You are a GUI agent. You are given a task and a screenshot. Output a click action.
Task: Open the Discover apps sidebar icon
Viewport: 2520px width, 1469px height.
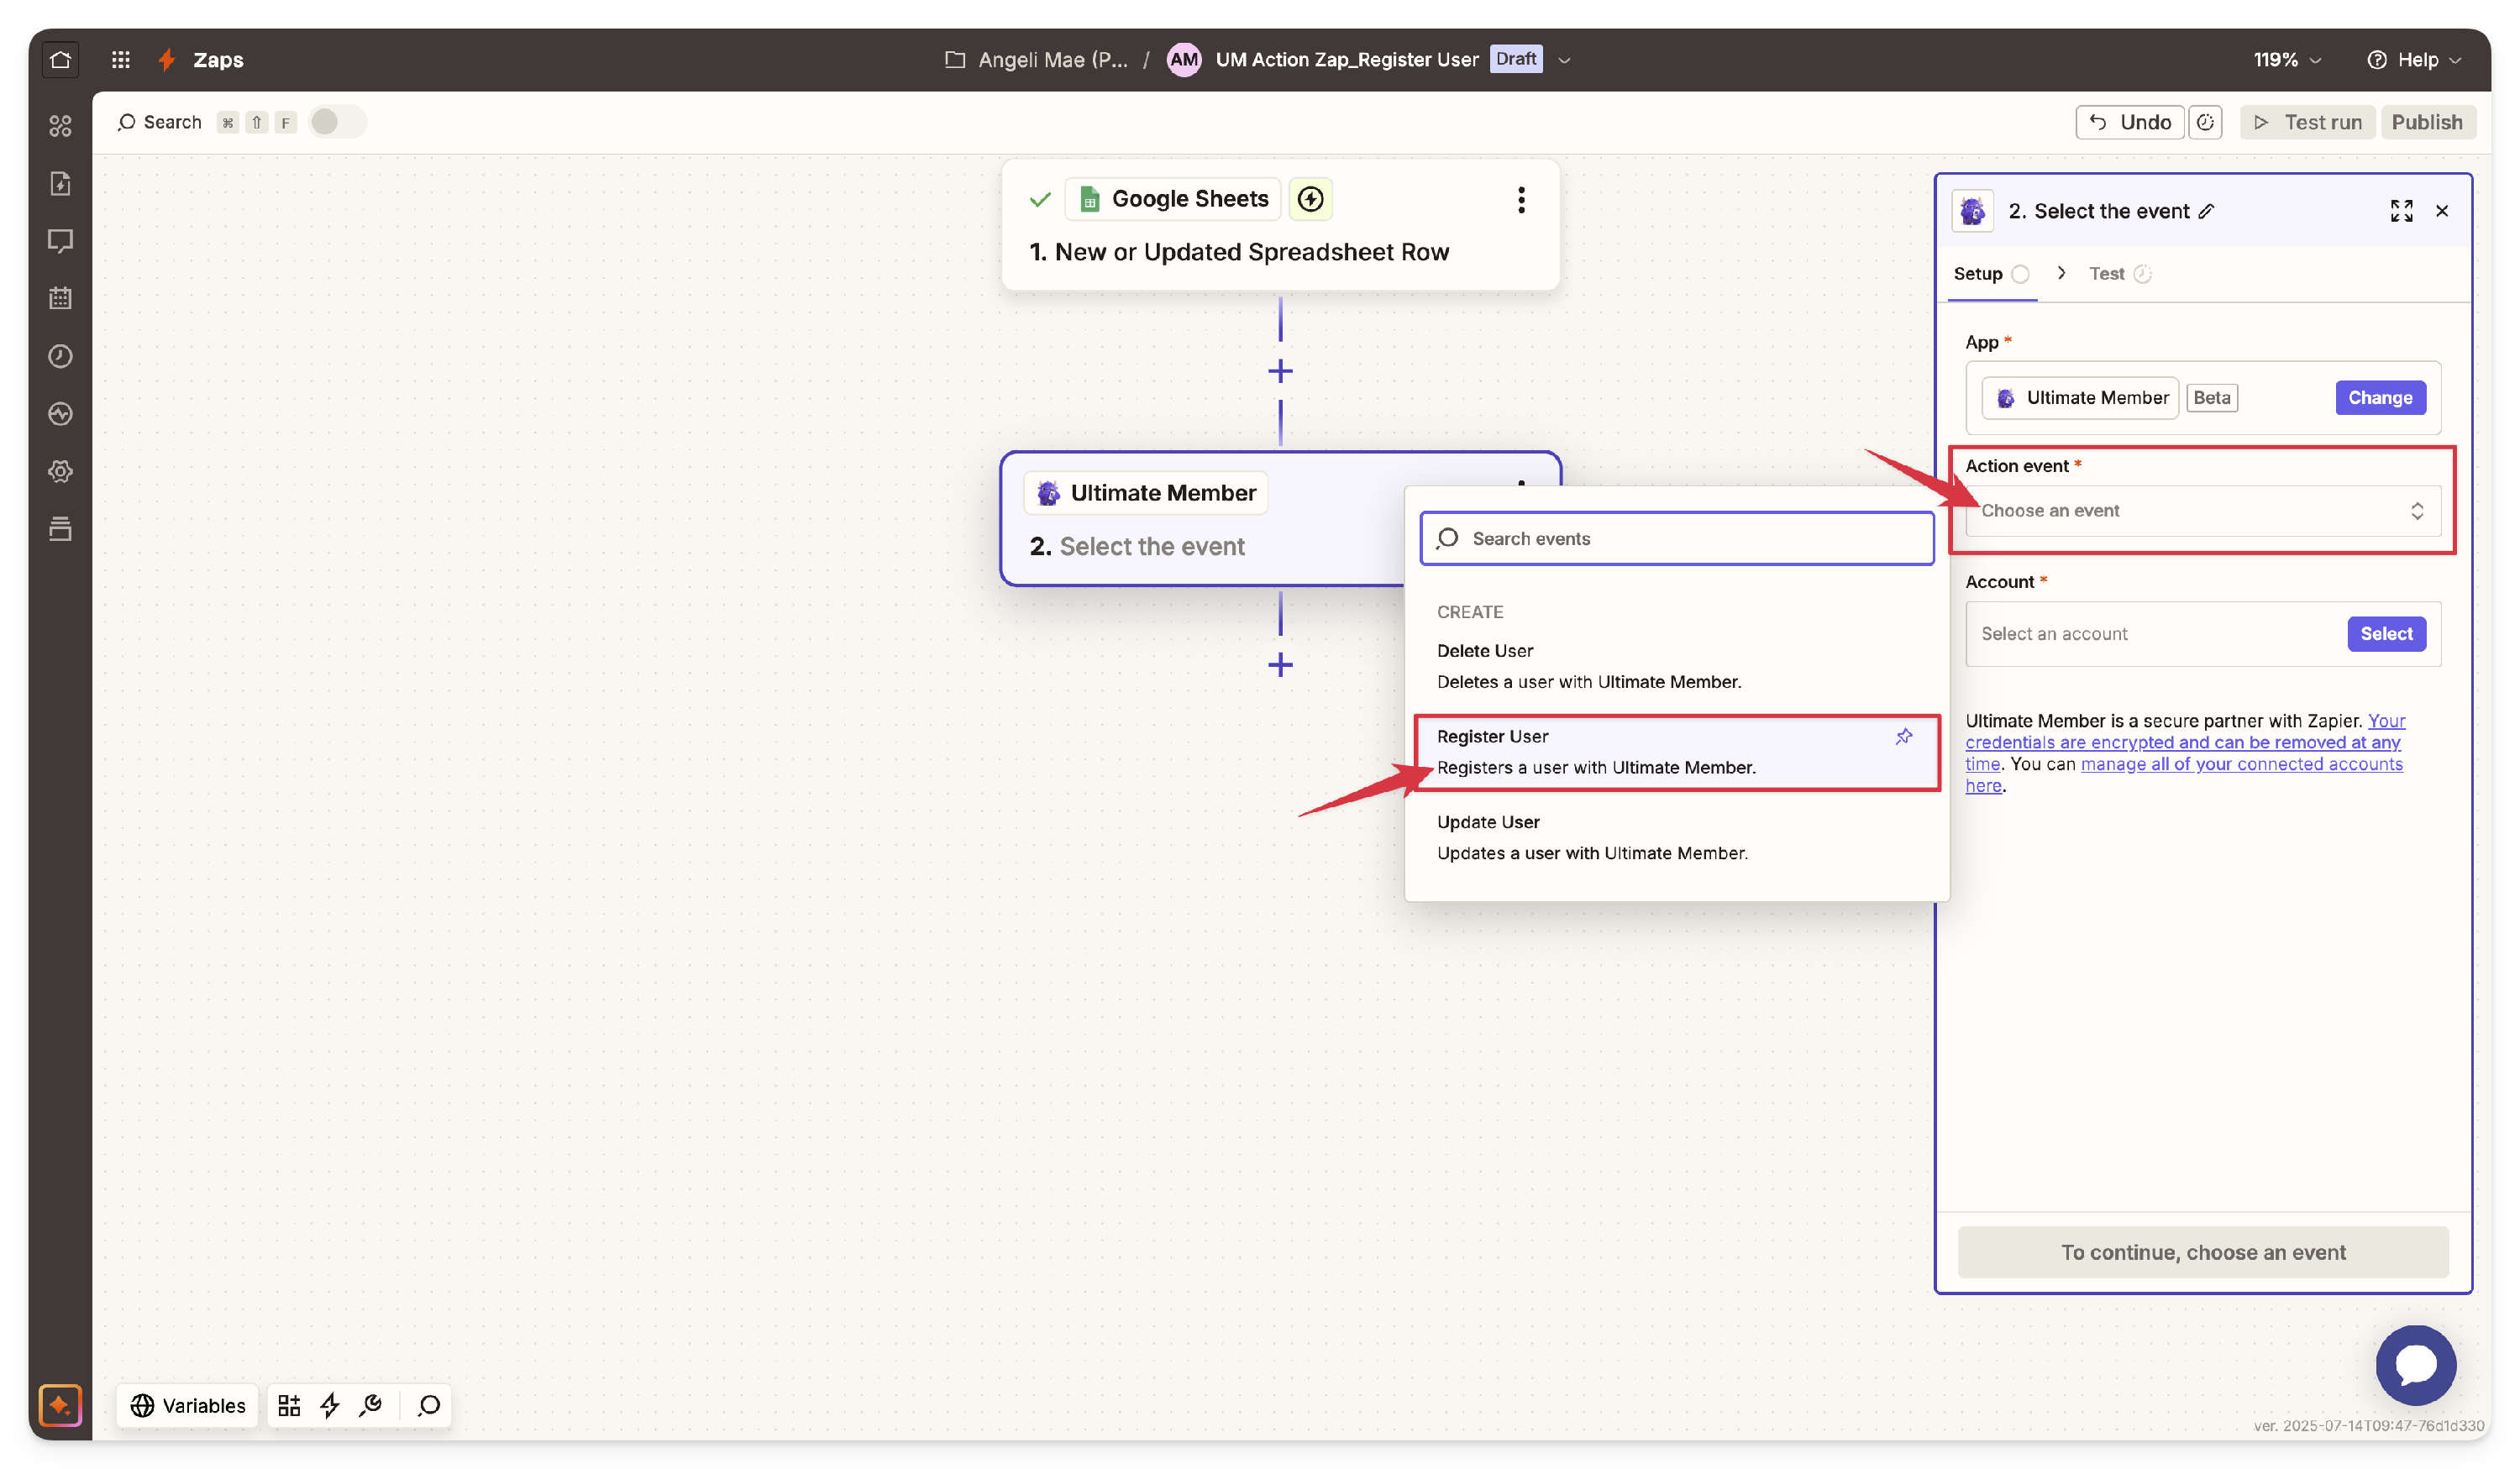[x=61, y=126]
